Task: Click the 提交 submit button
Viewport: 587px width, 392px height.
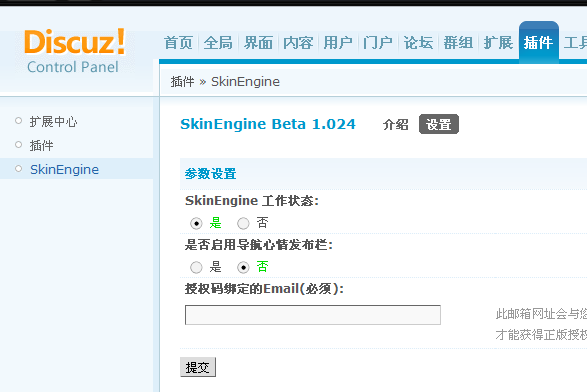Action: tap(198, 367)
